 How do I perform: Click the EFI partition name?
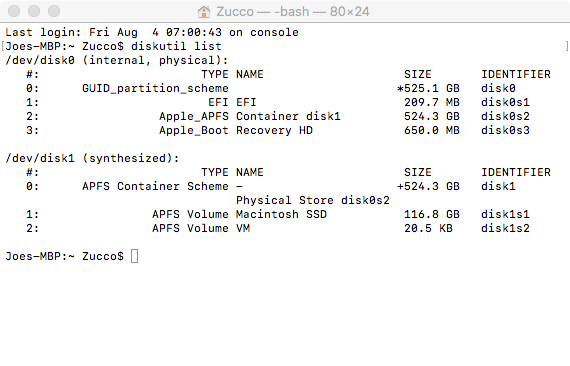246,102
